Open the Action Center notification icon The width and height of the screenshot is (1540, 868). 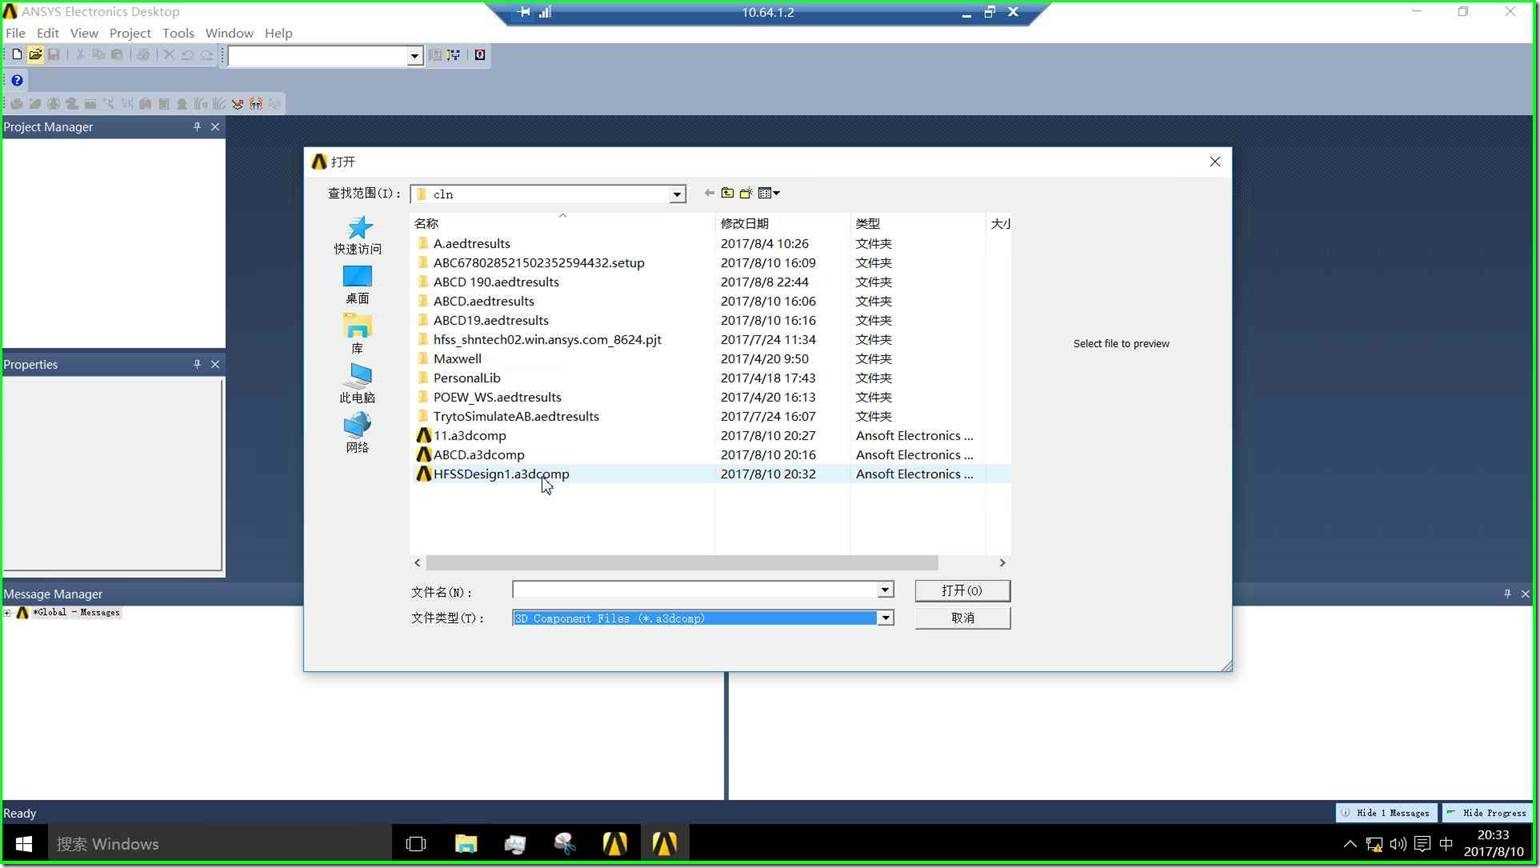[x=1421, y=844]
